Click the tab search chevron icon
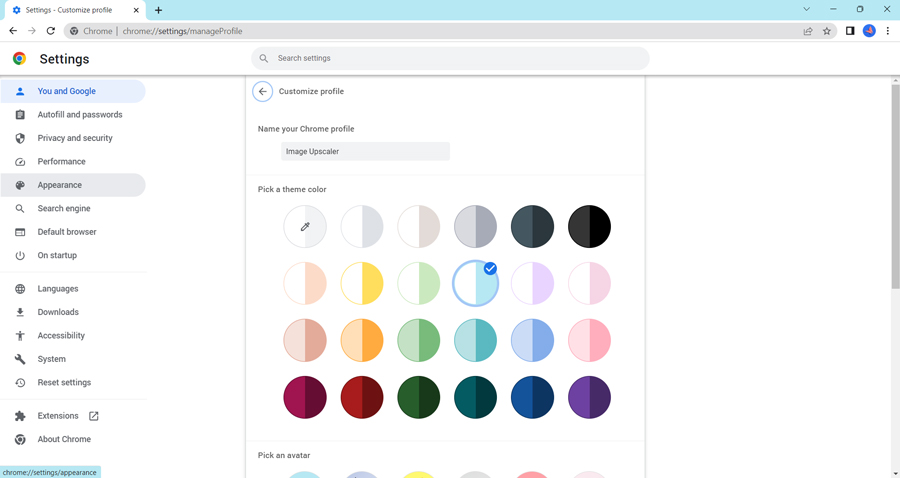This screenshot has height=478, width=900. 806,9
